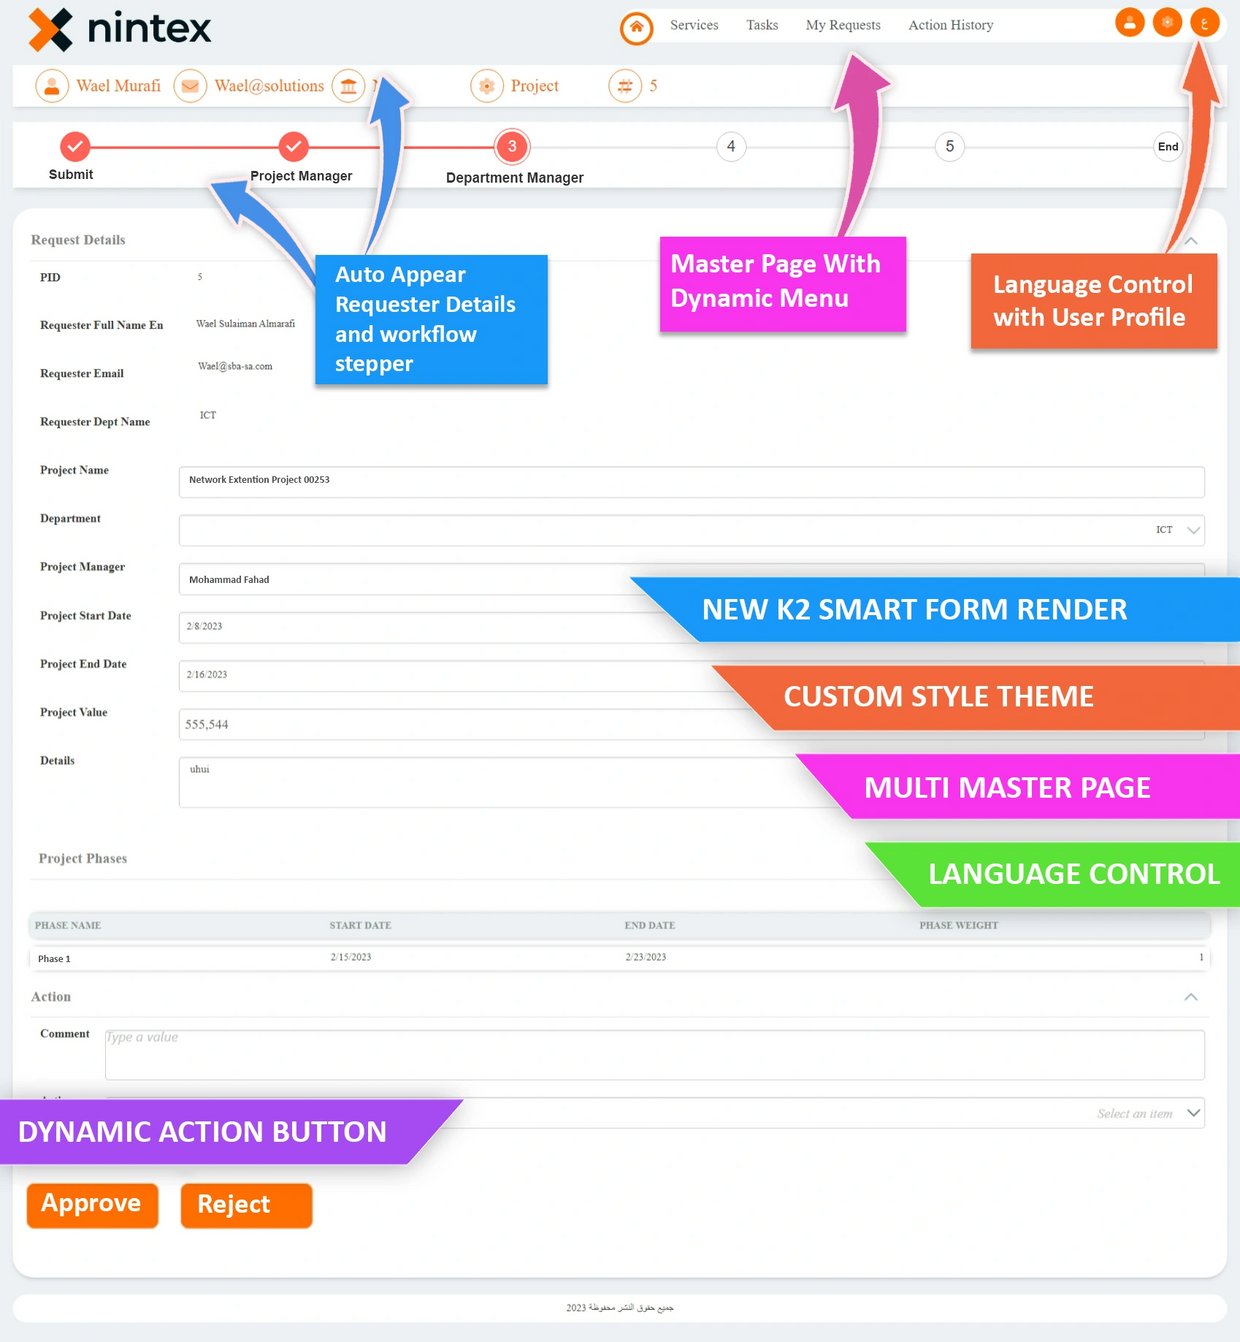Select the completed Submit step circle
Screen dimensions: 1240x1342
pyautogui.click(x=75, y=146)
